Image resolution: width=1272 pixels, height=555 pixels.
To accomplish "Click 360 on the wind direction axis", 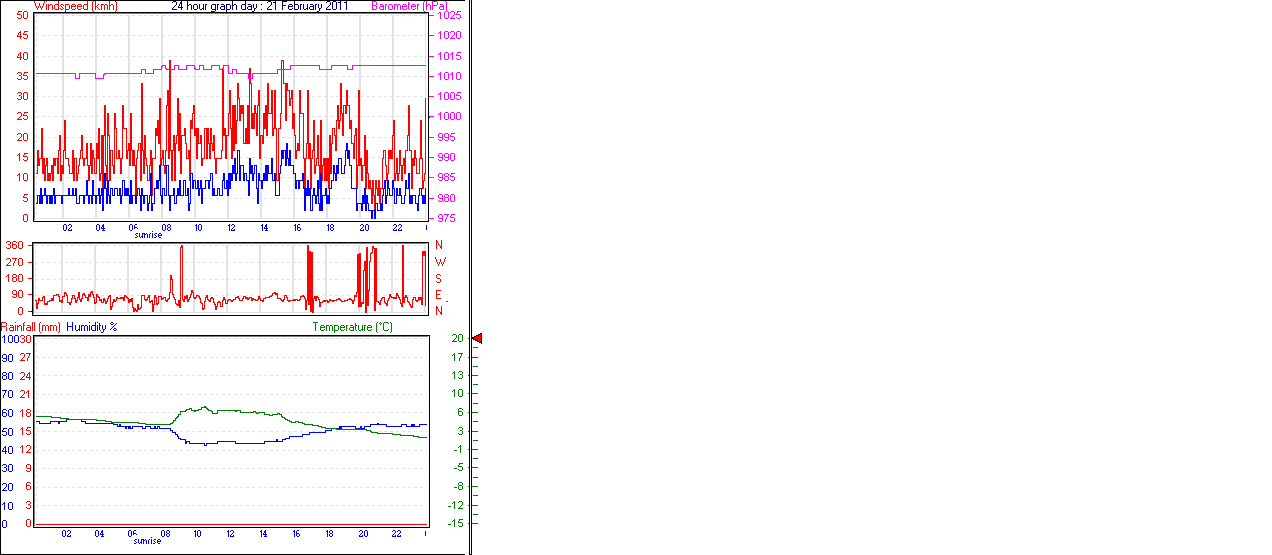I will tap(15, 245).
